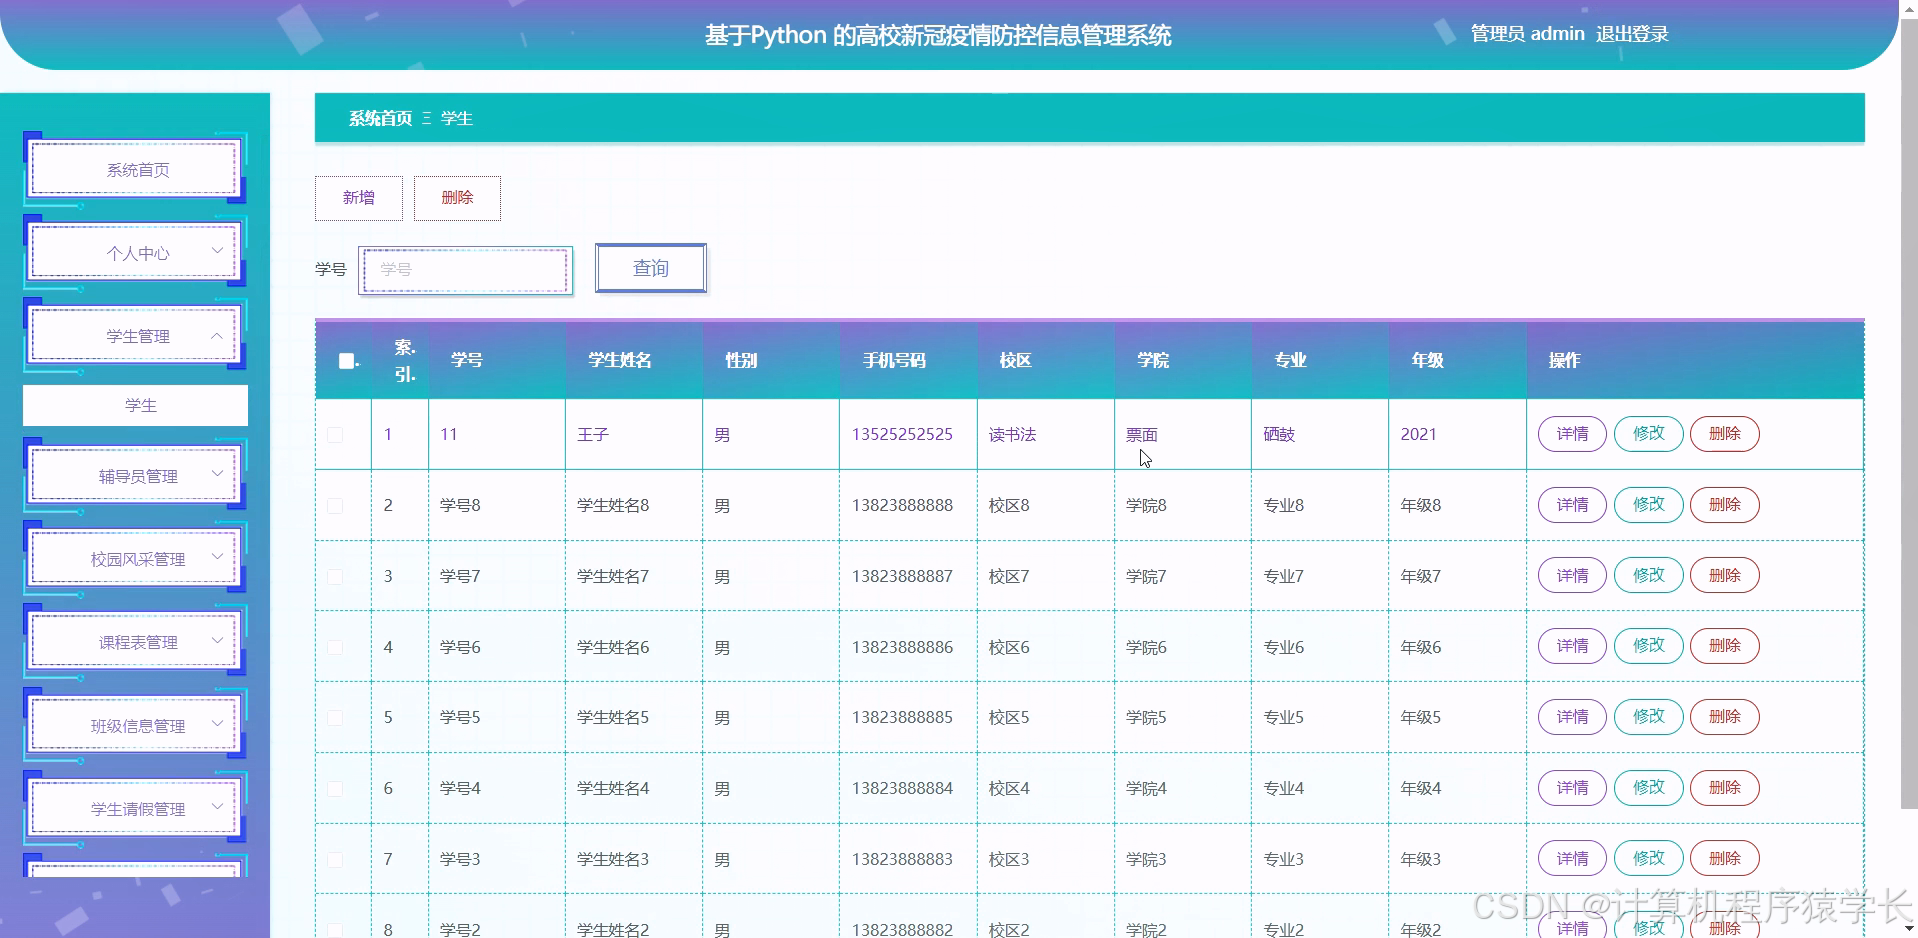1918x938 pixels.
Task: View 详情 for 学生姓名3
Action: click(x=1572, y=859)
